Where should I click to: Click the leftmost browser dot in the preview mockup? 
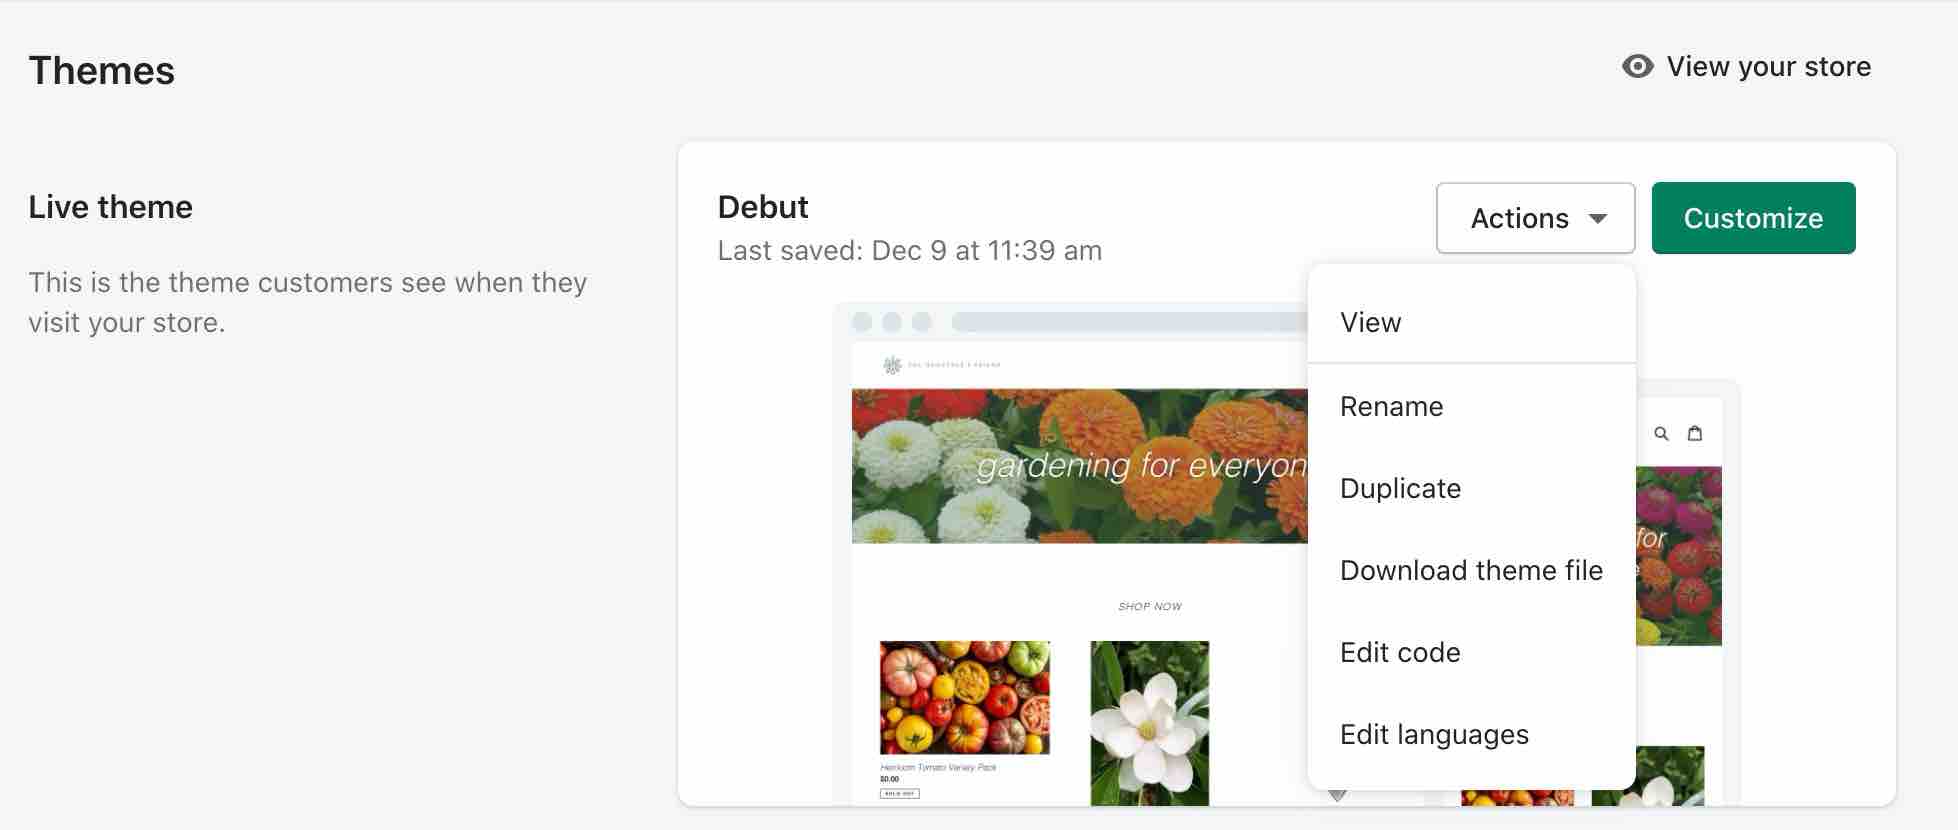click(x=861, y=320)
